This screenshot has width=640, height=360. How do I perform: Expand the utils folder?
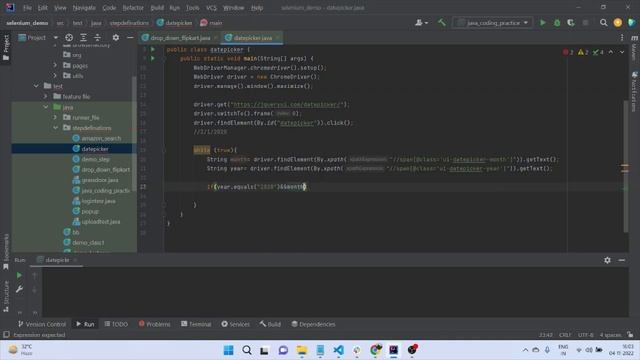click(55, 76)
